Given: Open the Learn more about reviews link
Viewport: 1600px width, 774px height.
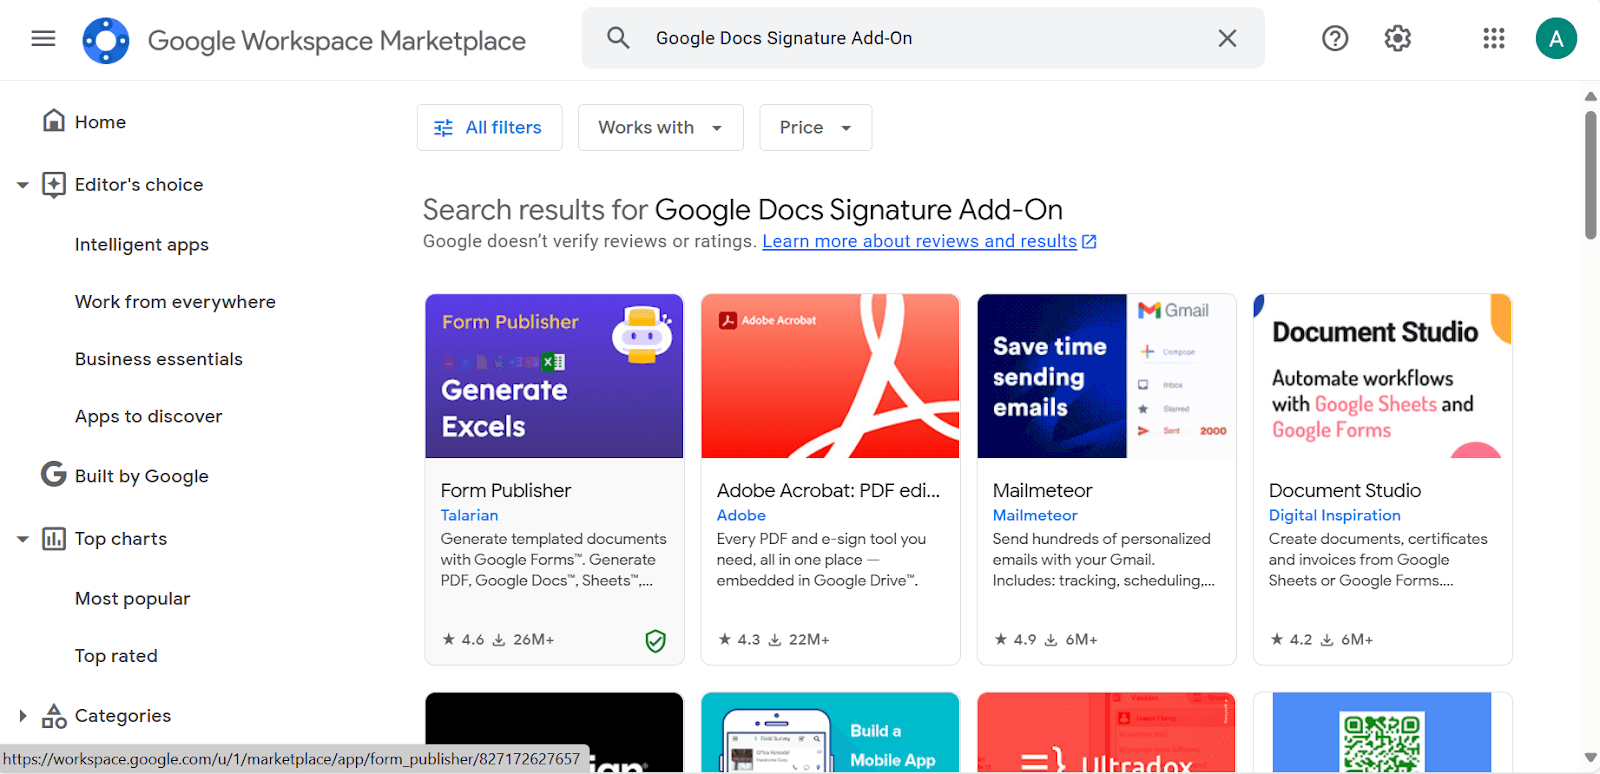Looking at the screenshot, I should coord(919,241).
